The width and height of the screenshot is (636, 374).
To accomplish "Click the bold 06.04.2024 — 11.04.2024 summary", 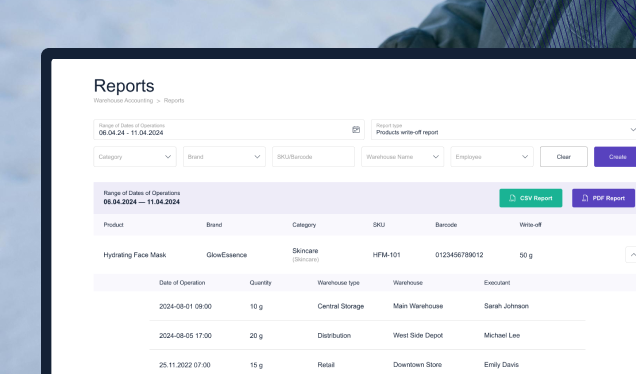I will (142, 202).
